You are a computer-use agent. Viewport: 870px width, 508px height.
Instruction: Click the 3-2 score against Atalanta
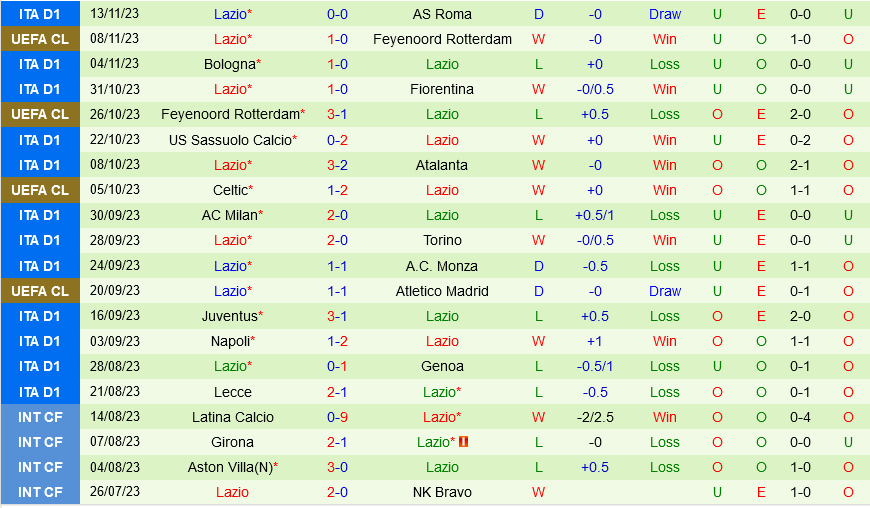click(337, 165)
